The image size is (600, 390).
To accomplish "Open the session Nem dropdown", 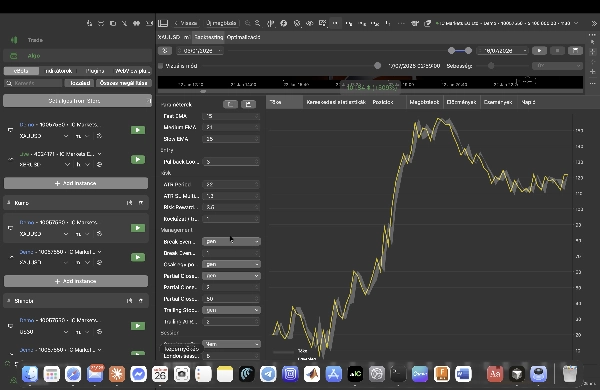I will (x=231, y=344).
